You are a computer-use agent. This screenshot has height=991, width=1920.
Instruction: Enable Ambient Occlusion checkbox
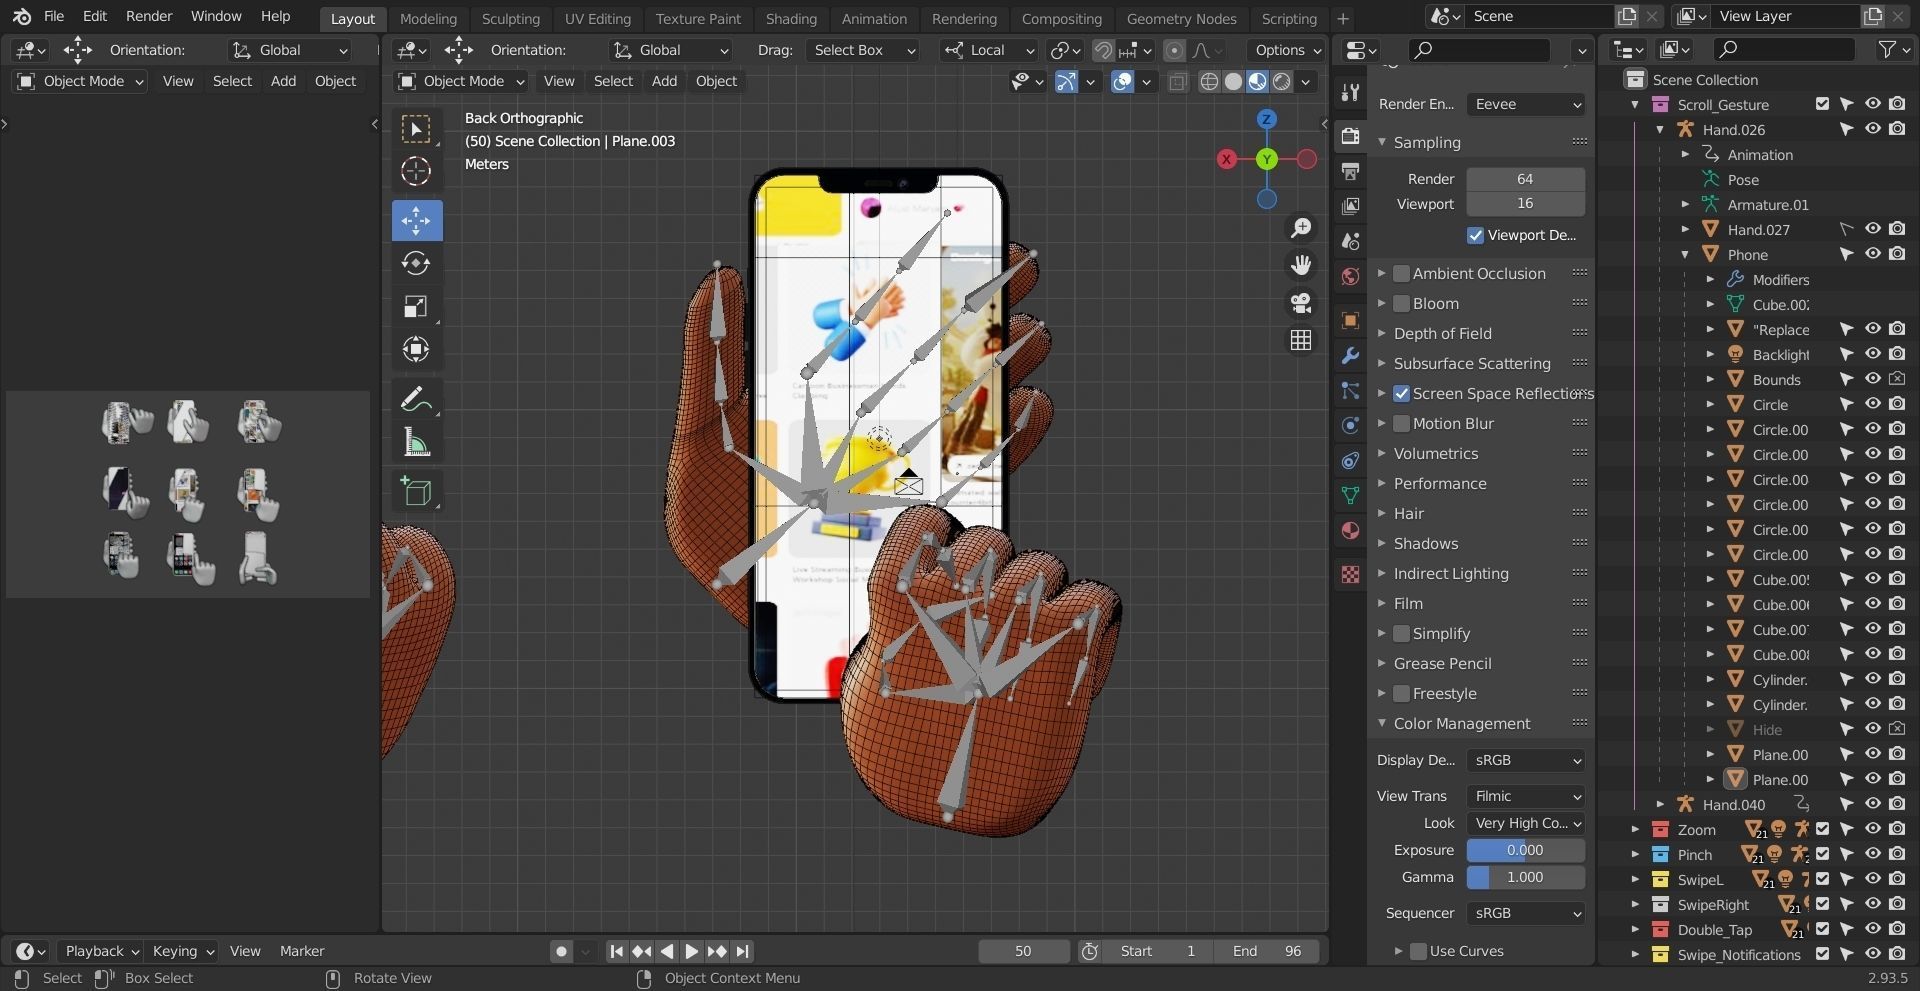click(1402, 273)
